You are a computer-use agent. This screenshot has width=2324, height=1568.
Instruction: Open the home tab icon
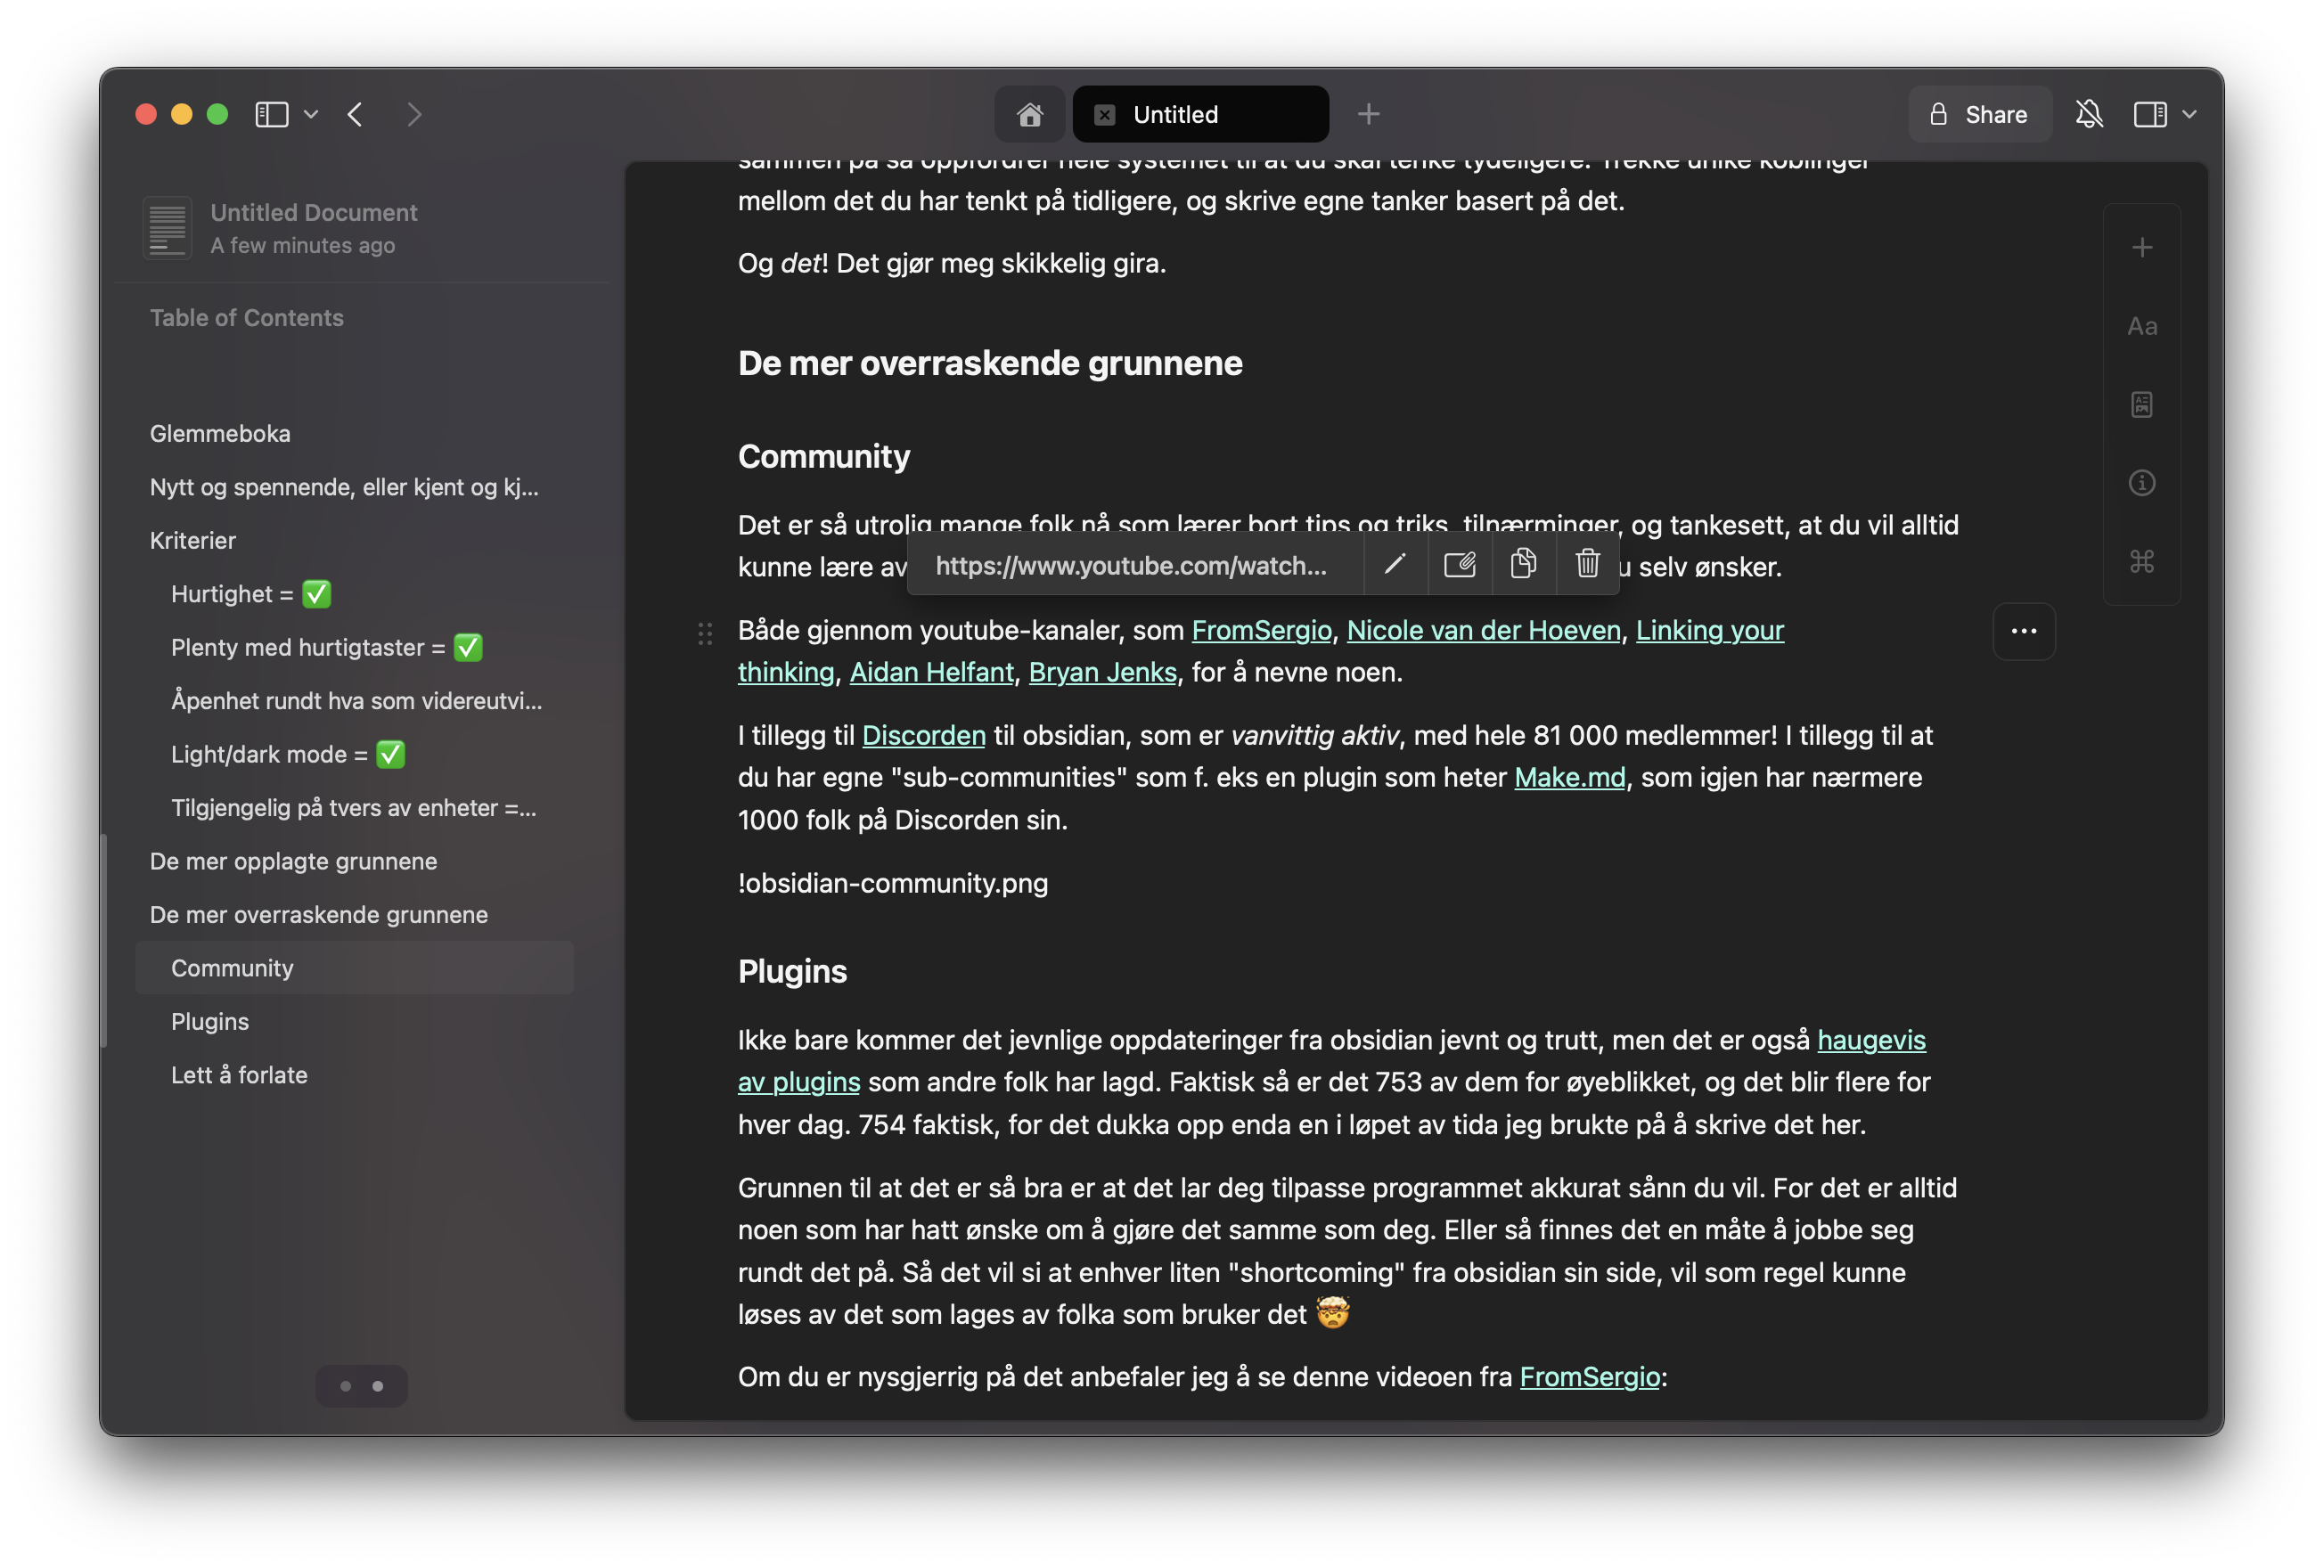[x=1029, y=115]
